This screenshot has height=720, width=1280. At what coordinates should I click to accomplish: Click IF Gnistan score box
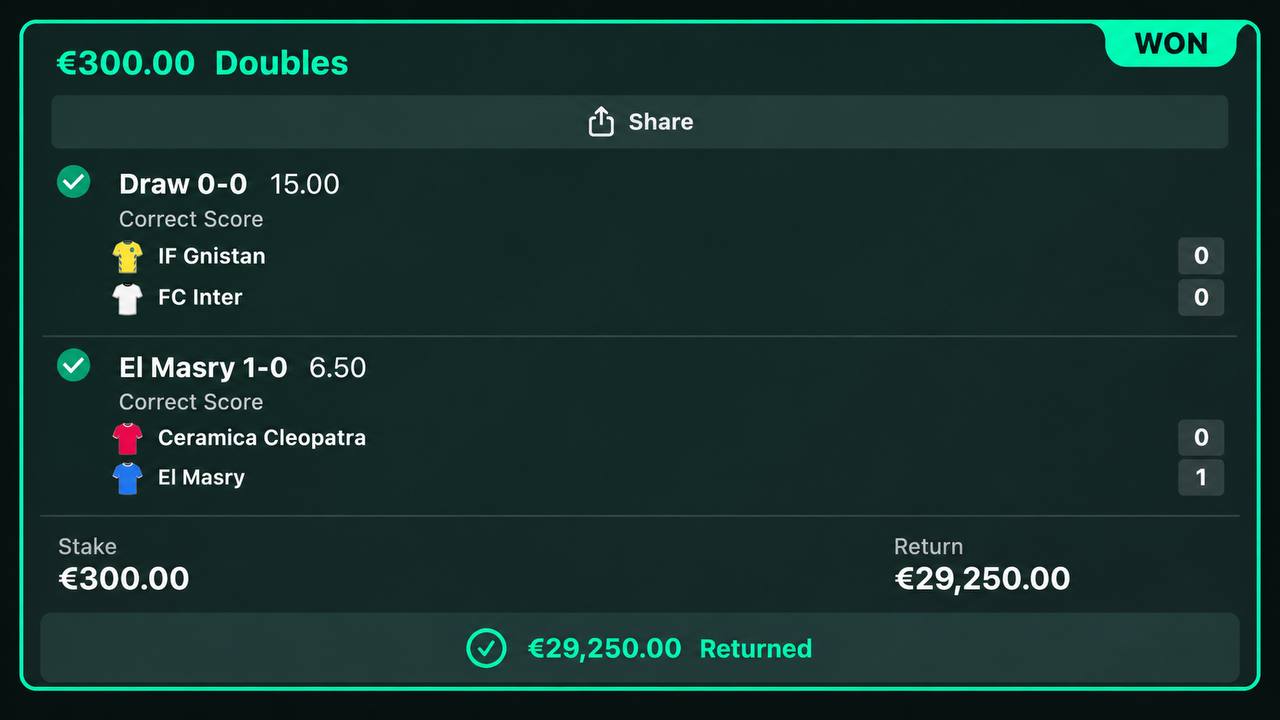pos(1201,256)
